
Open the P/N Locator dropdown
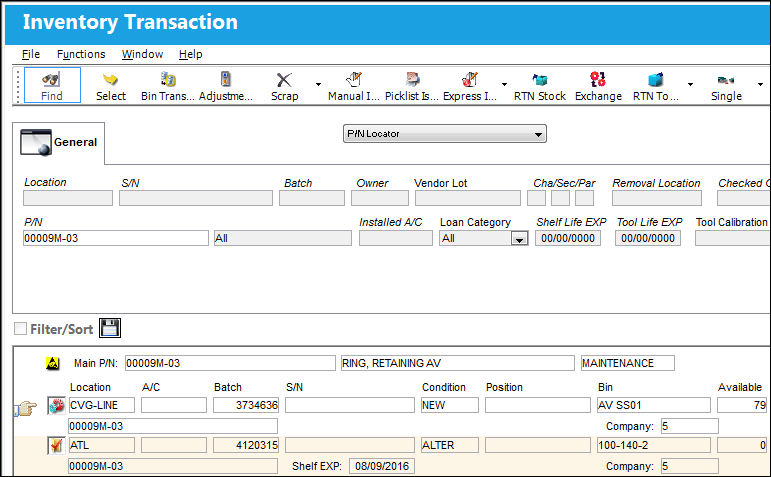445,134
